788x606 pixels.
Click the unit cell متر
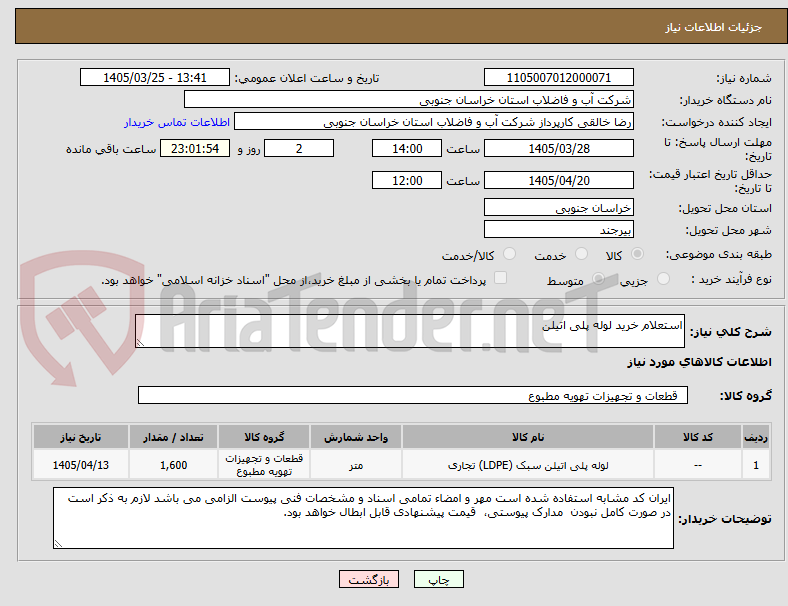click(x=356, y=465)
